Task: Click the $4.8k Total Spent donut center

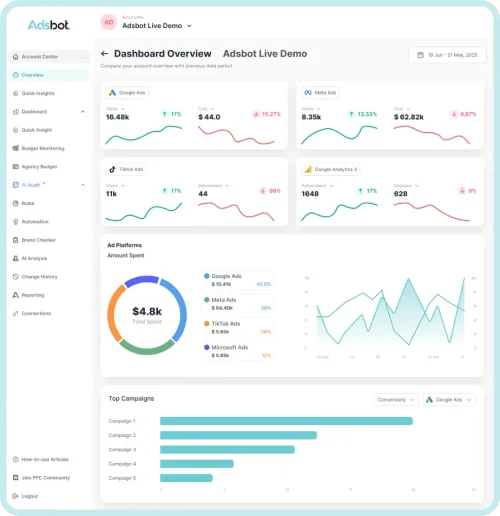Action: pos(147,315)
